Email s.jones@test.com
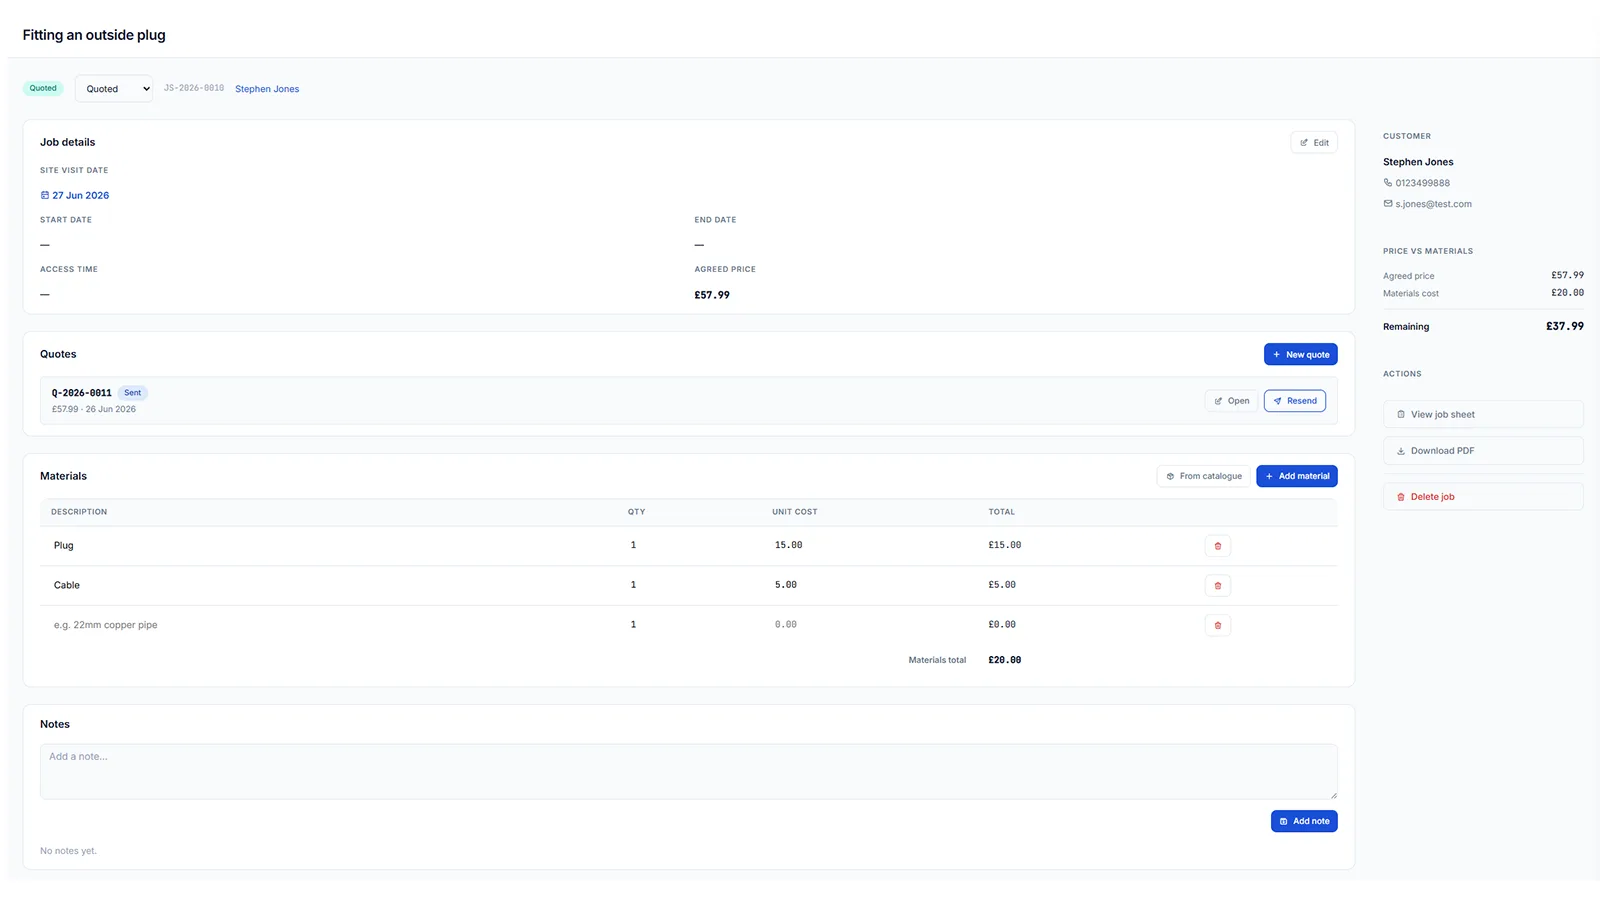The width and height of the screenshot is (1600, 900). pos(1433,204)
